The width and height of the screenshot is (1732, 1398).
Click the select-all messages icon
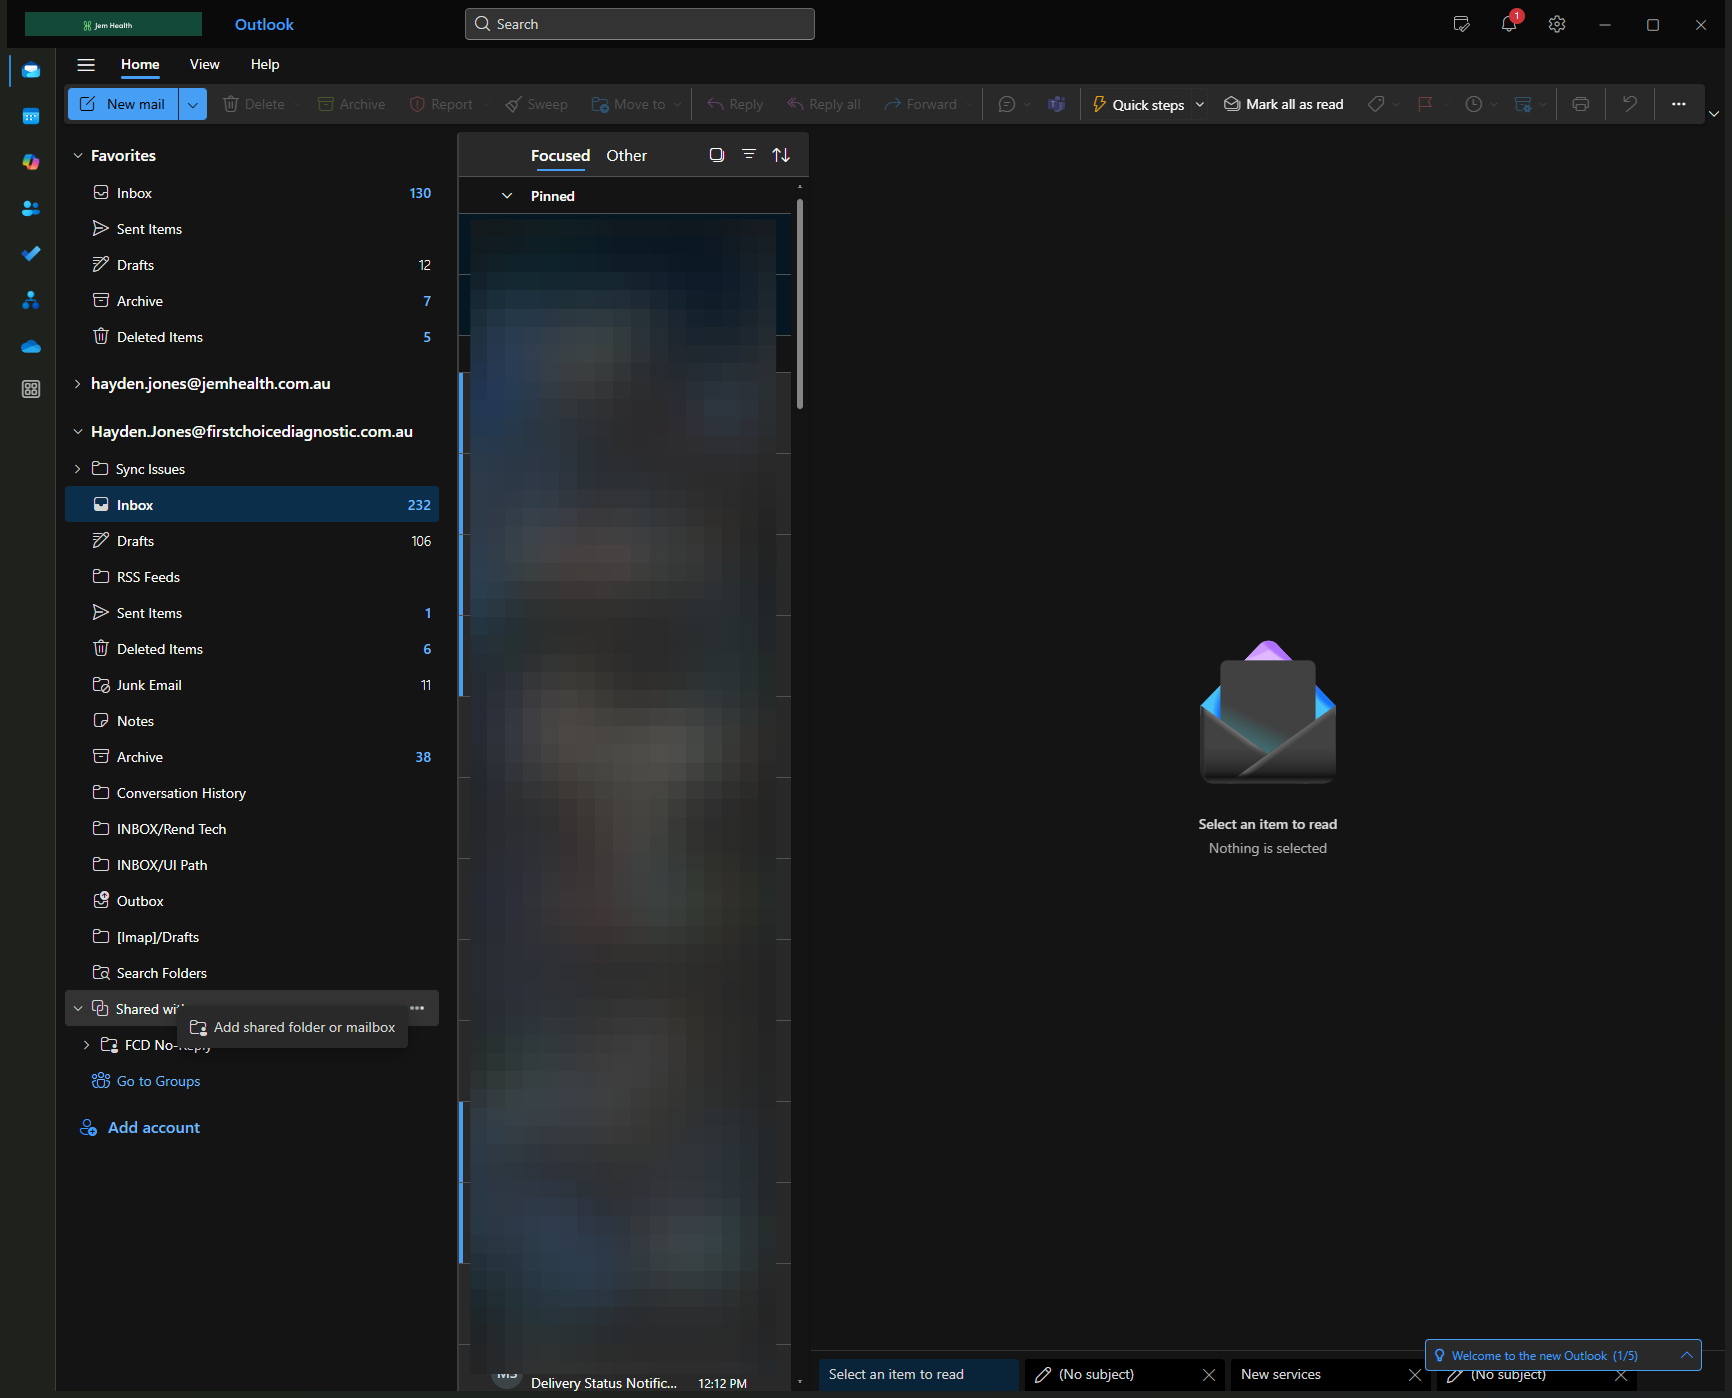717,155
